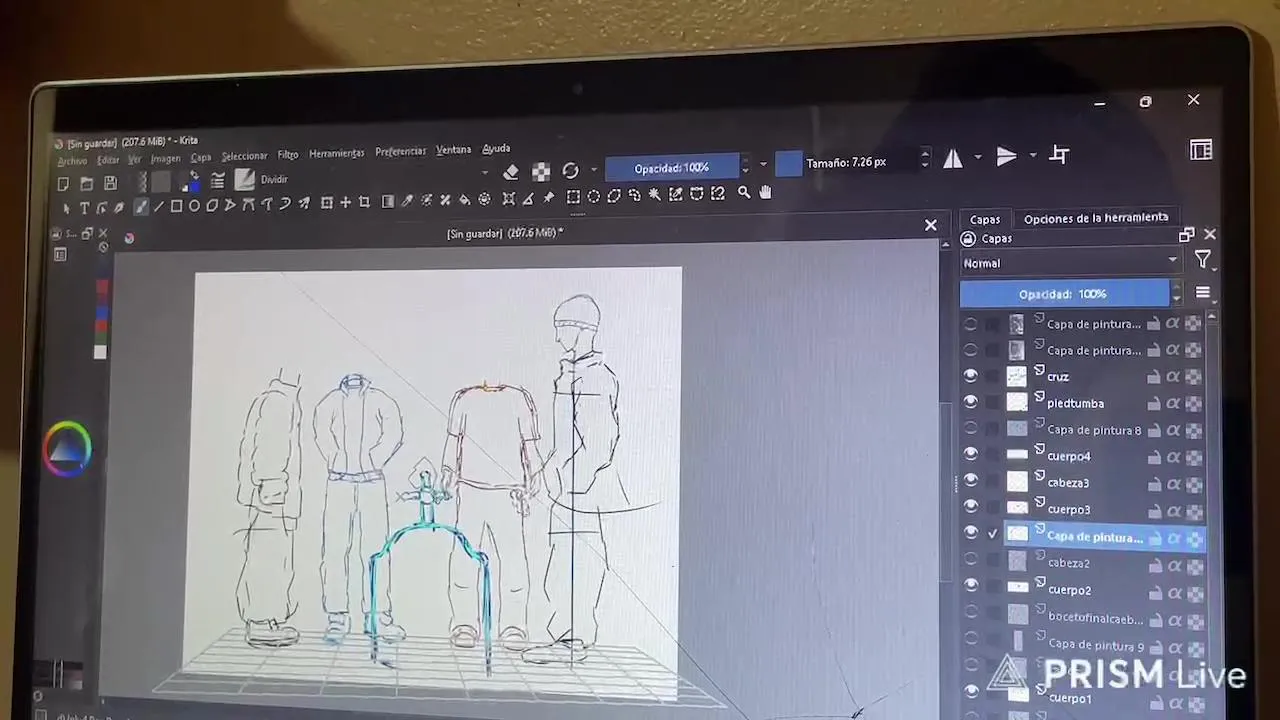The width and height of the screenshot is (1280, 720).
Task: Toggle alpha inherit on cuerpo4 layer
Action: tap(1173, 456)
